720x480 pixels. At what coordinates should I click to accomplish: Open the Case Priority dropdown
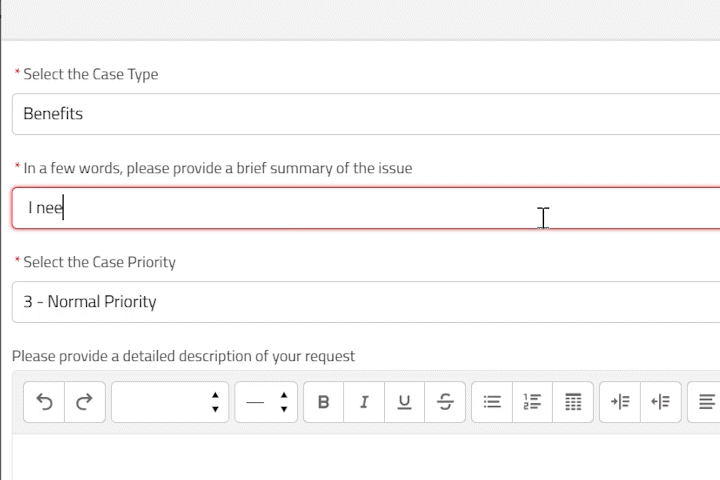pos(360,302)
